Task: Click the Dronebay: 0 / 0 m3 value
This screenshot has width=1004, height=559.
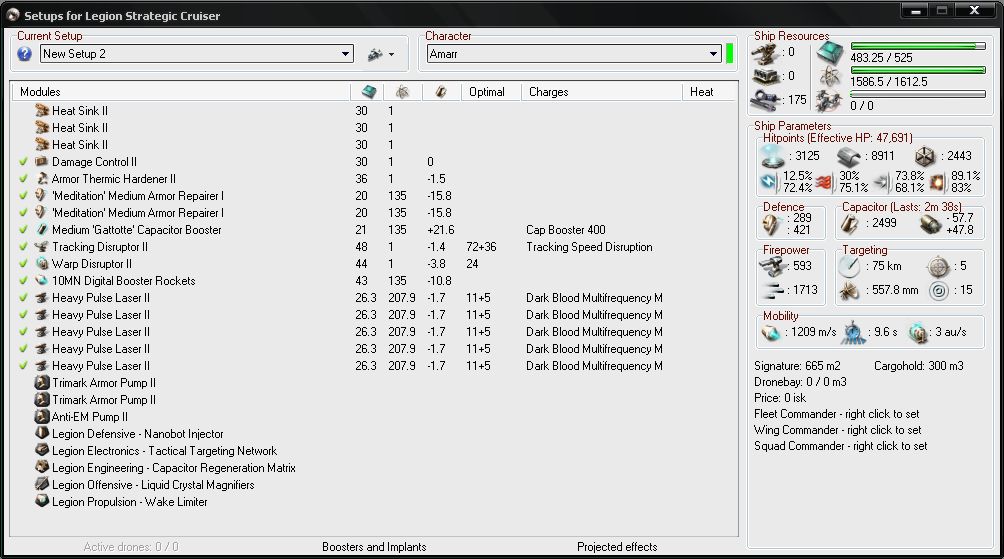Action: tap(800, 382)
